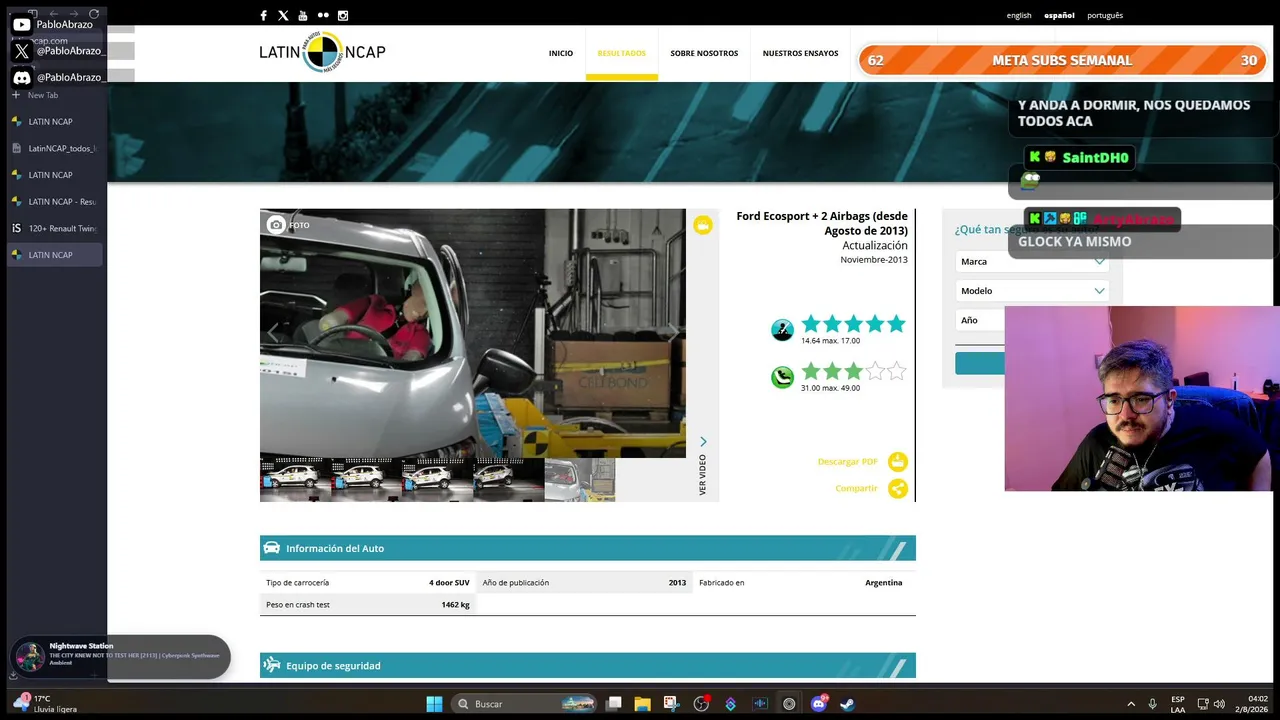The width and height of the screenshot is (1280, 720).
Task: Open the Marca dropdown
Action: [1031, 262]
